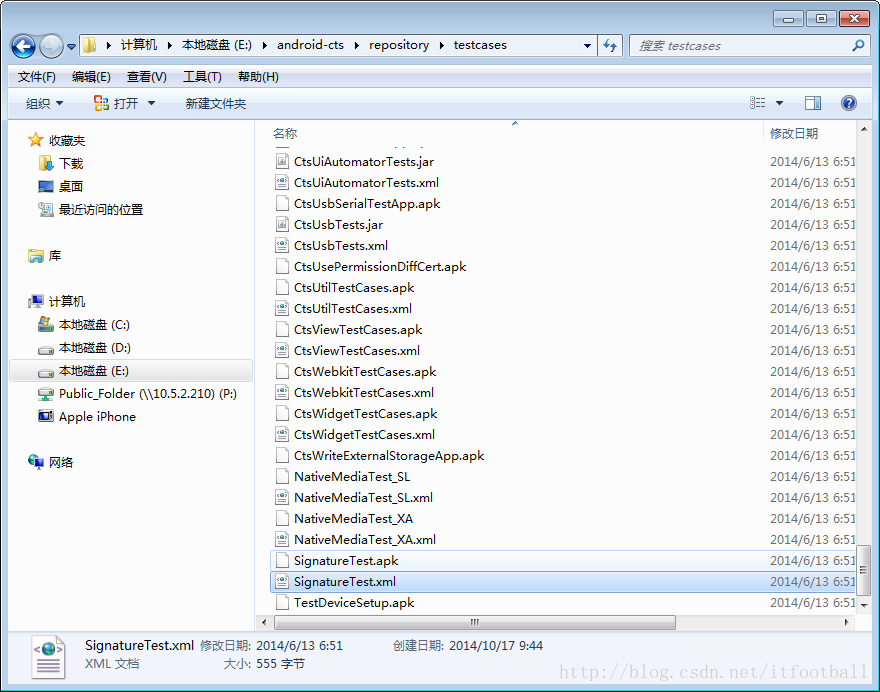The height and width of the screenshot is (692, 880).
Task: Select CtsUtilTestCases.apk file icon
Action: click(x=282, y=287)
